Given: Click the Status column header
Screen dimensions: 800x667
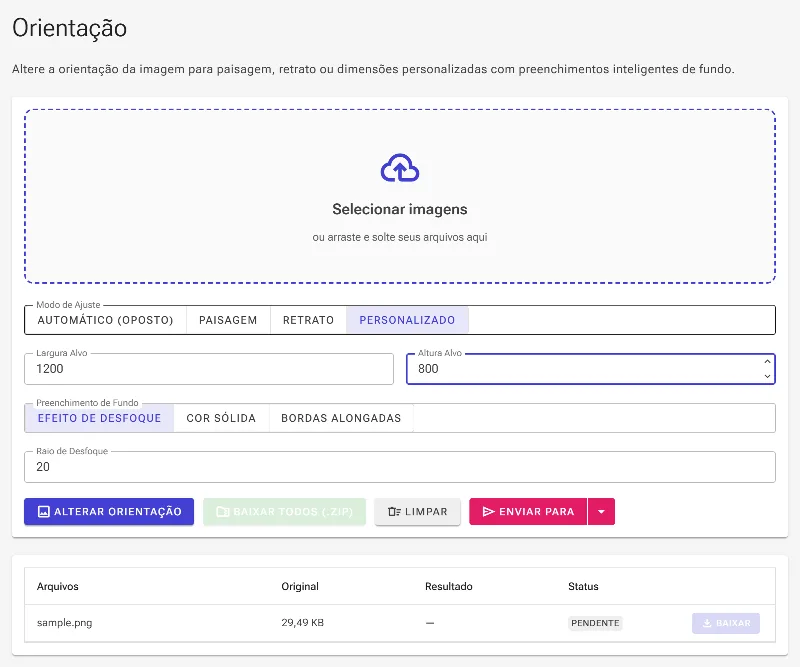Looking at the screenshot, I should click(583, 586).
